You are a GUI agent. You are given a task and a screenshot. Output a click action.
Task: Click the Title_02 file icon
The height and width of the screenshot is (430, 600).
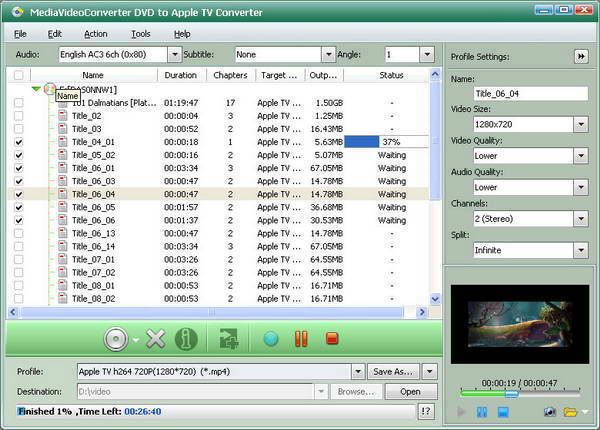click(x=63, y=116)
